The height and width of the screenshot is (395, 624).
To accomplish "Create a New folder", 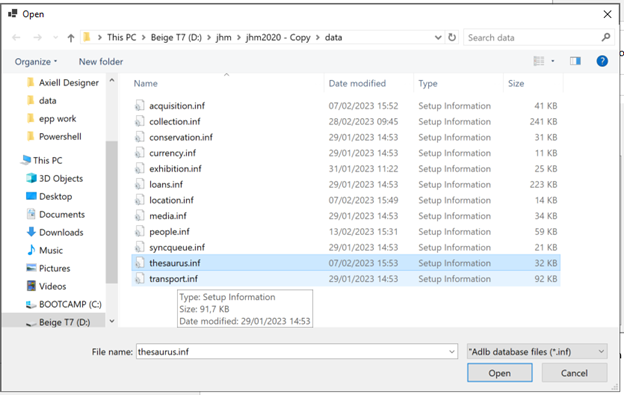I will (x=101, y=62).
